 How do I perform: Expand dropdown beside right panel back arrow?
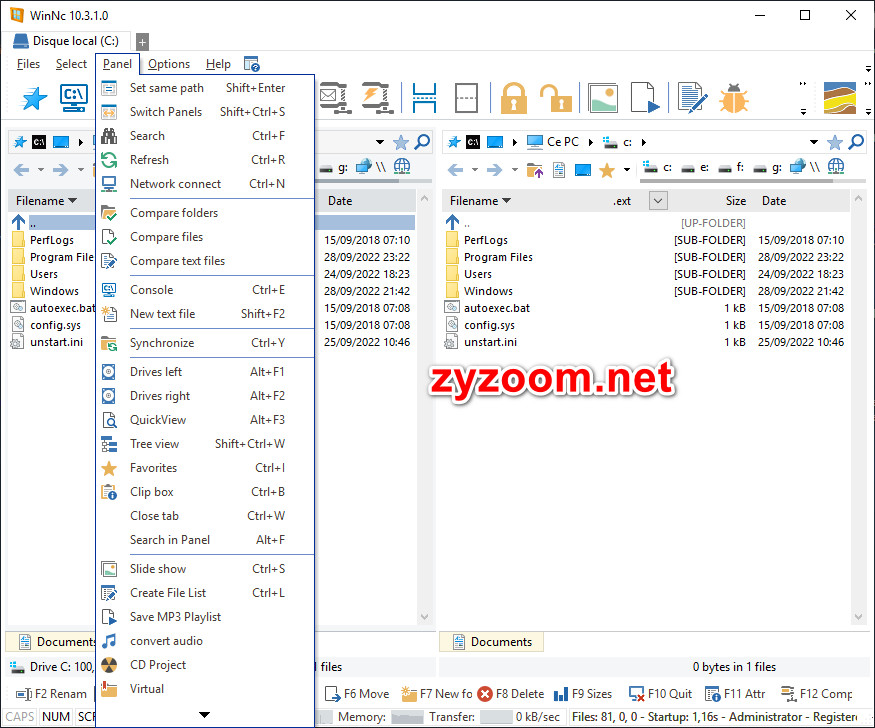[x=475, y=170]
